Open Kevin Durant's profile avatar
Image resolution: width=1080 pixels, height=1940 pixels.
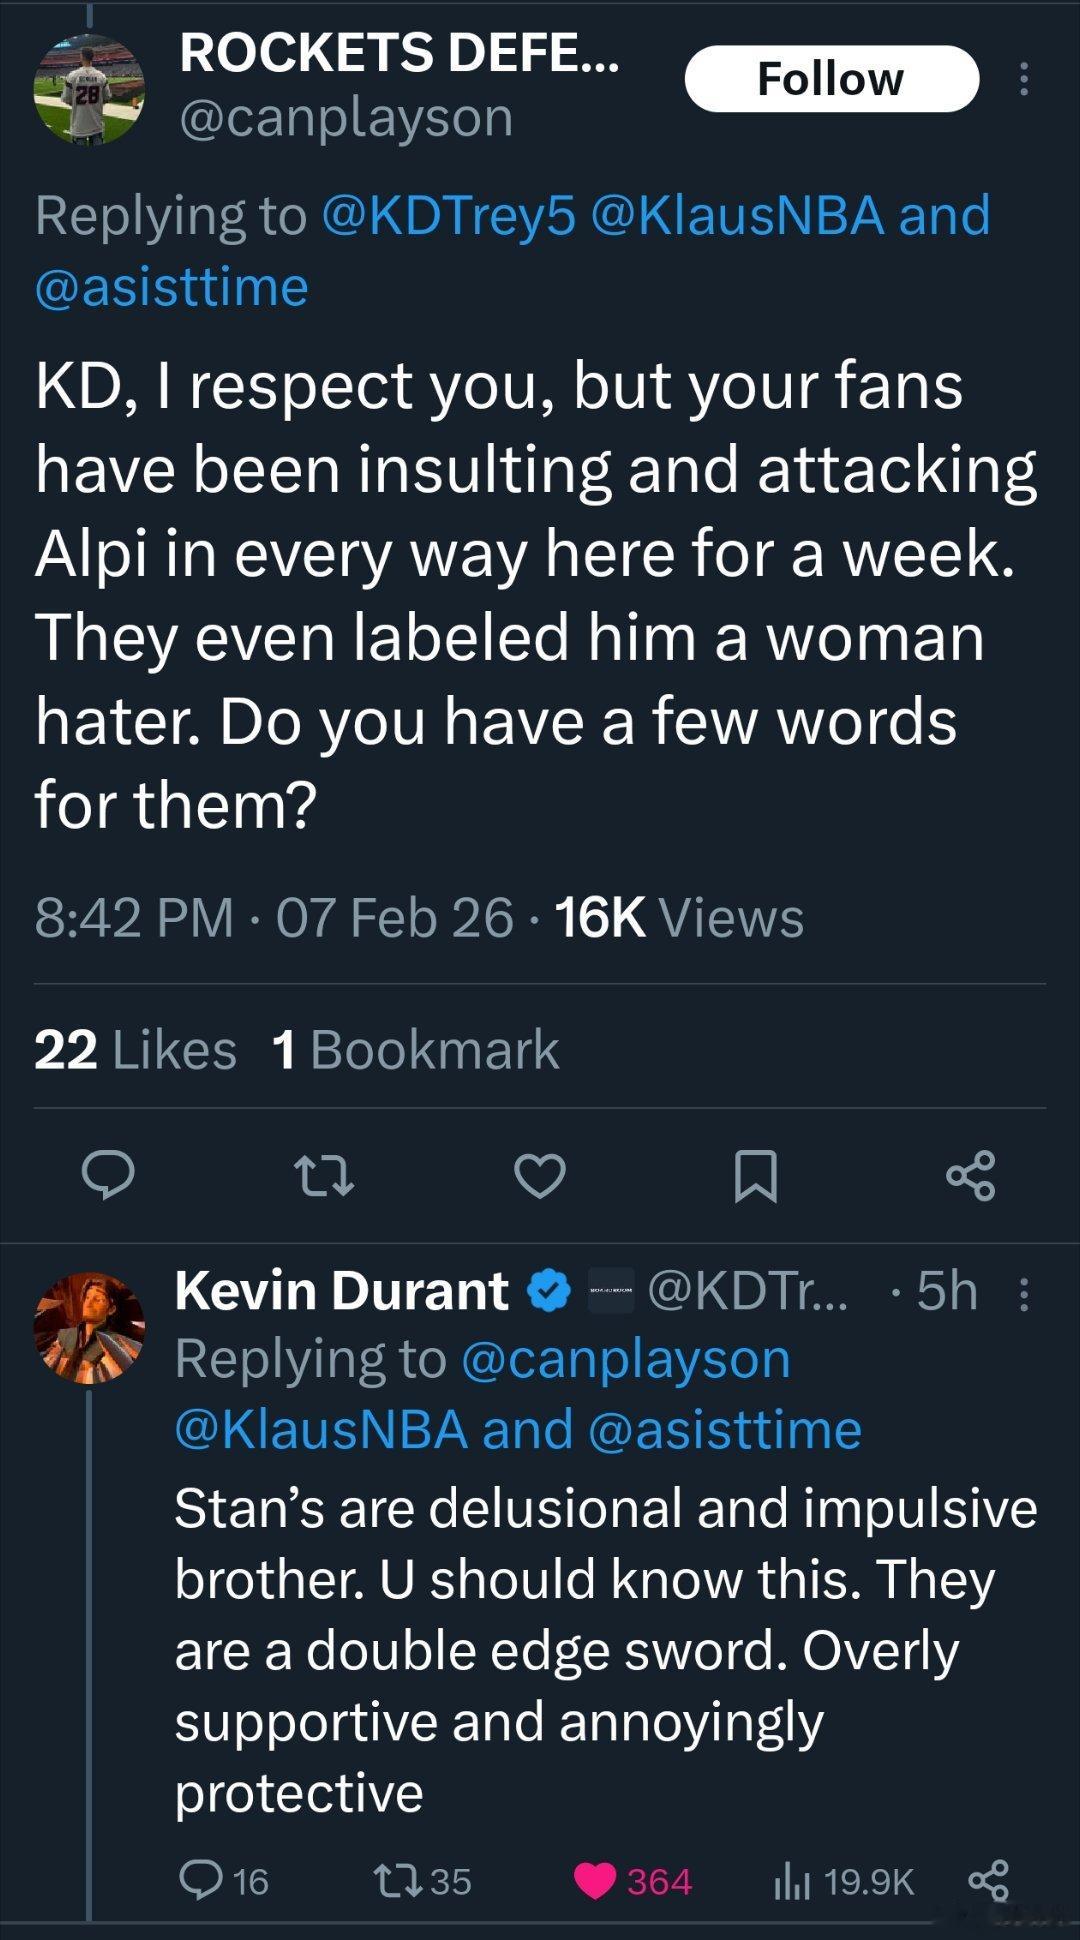89,1327
